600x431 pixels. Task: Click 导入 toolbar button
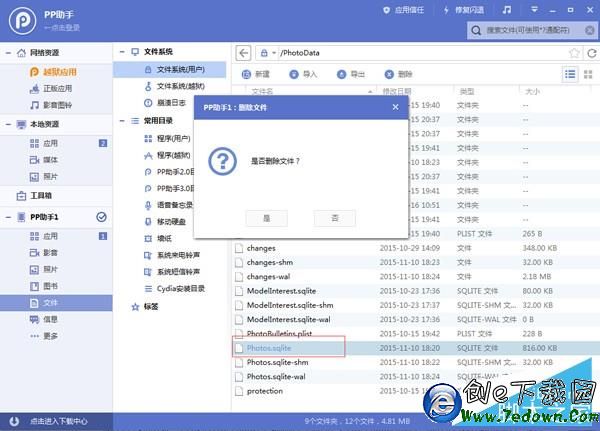point(303,74)
